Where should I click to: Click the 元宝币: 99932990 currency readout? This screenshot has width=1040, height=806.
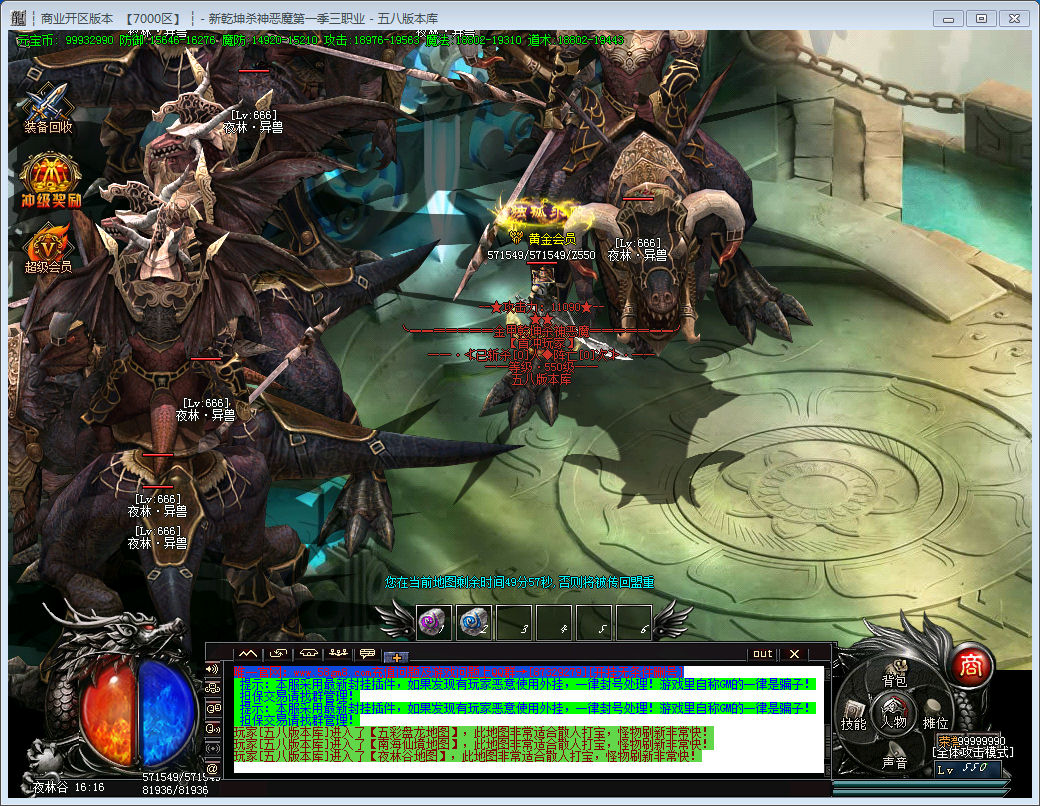pyautogui.click(x=65, y=40)
